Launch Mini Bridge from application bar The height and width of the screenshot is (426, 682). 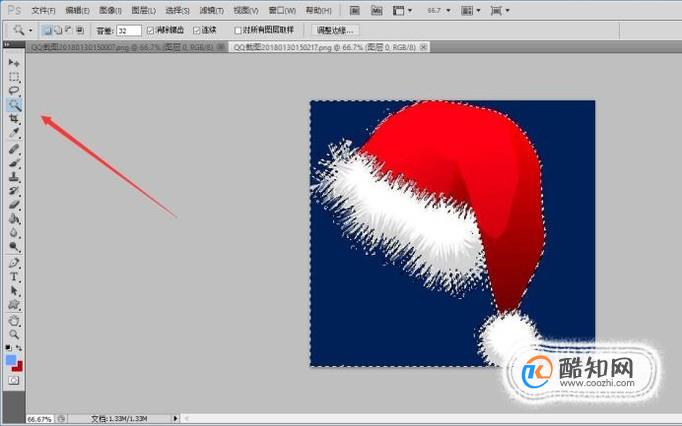[377, 10]
